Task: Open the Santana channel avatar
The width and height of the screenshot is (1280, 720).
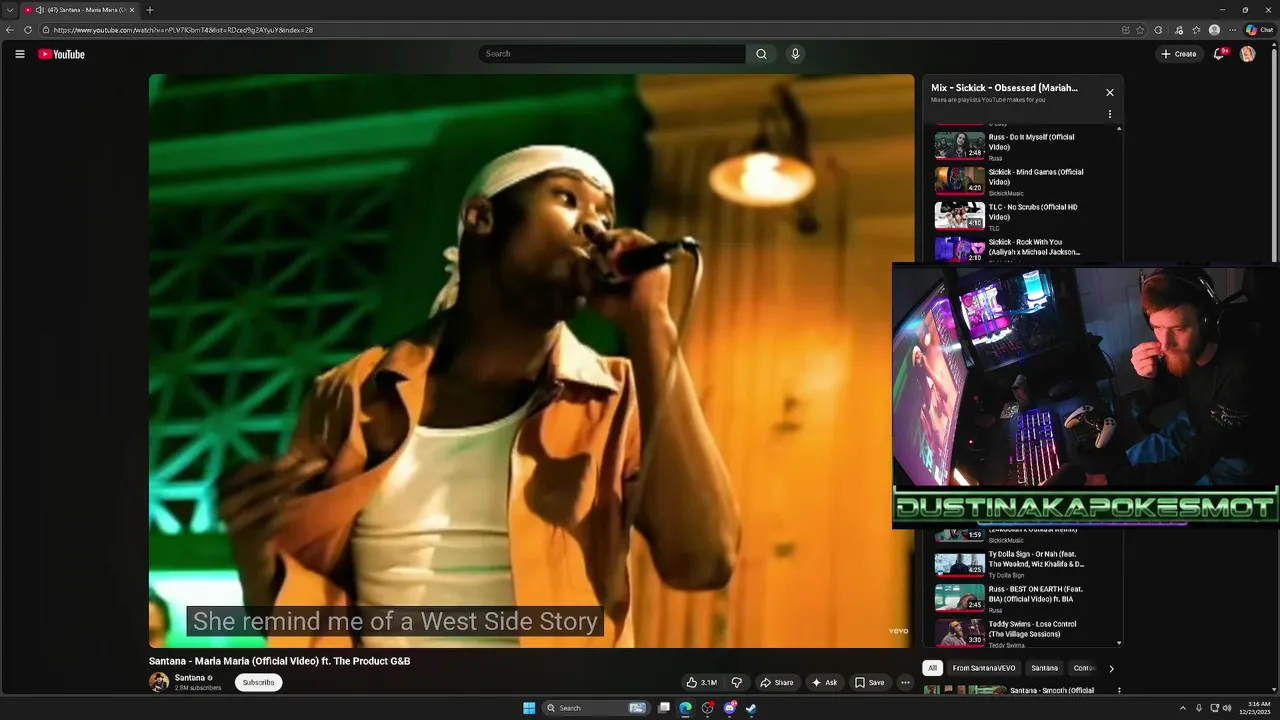Action: click(x=159, y=682)
